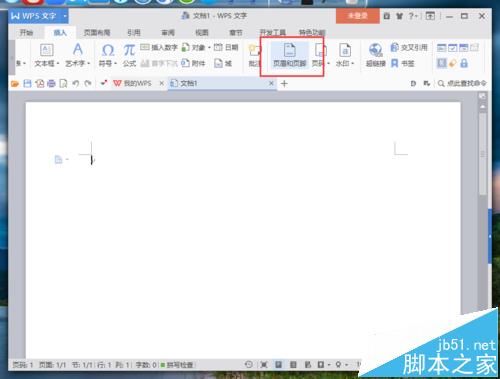Switch to the Page Layout (页面布局) tab
500x379 pixels.
coord(97,32)
